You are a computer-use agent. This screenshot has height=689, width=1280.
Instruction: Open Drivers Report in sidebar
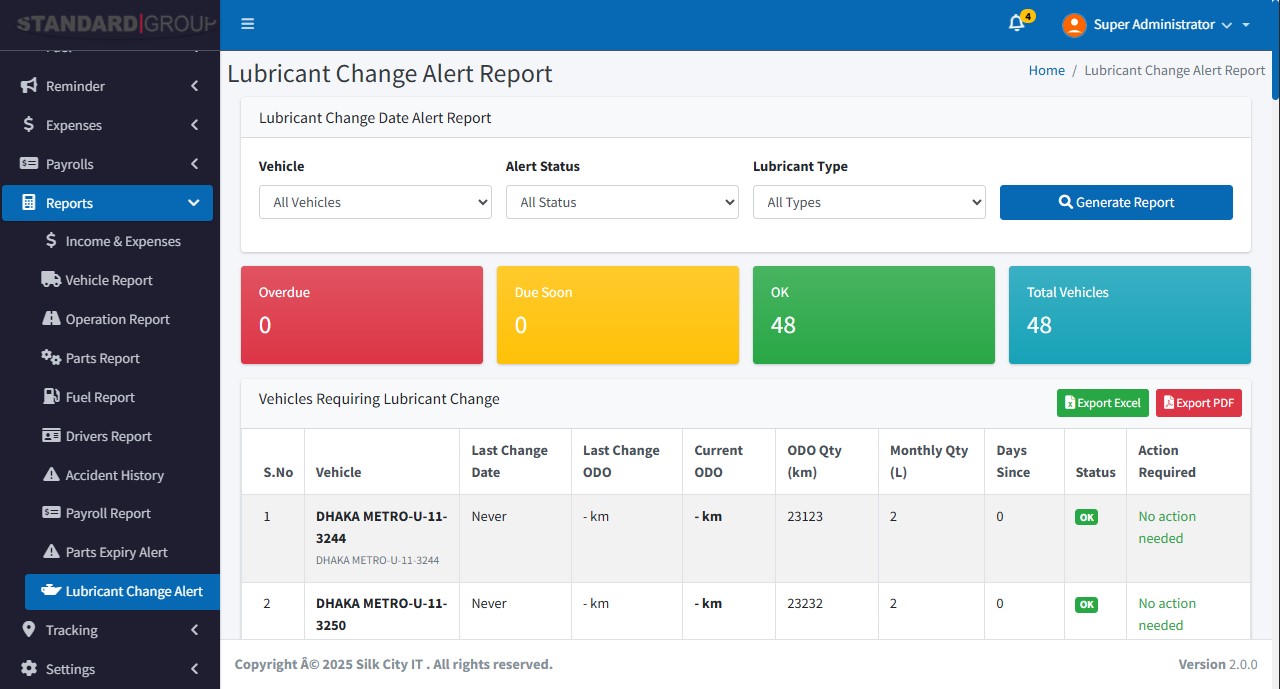pos(108,436)
